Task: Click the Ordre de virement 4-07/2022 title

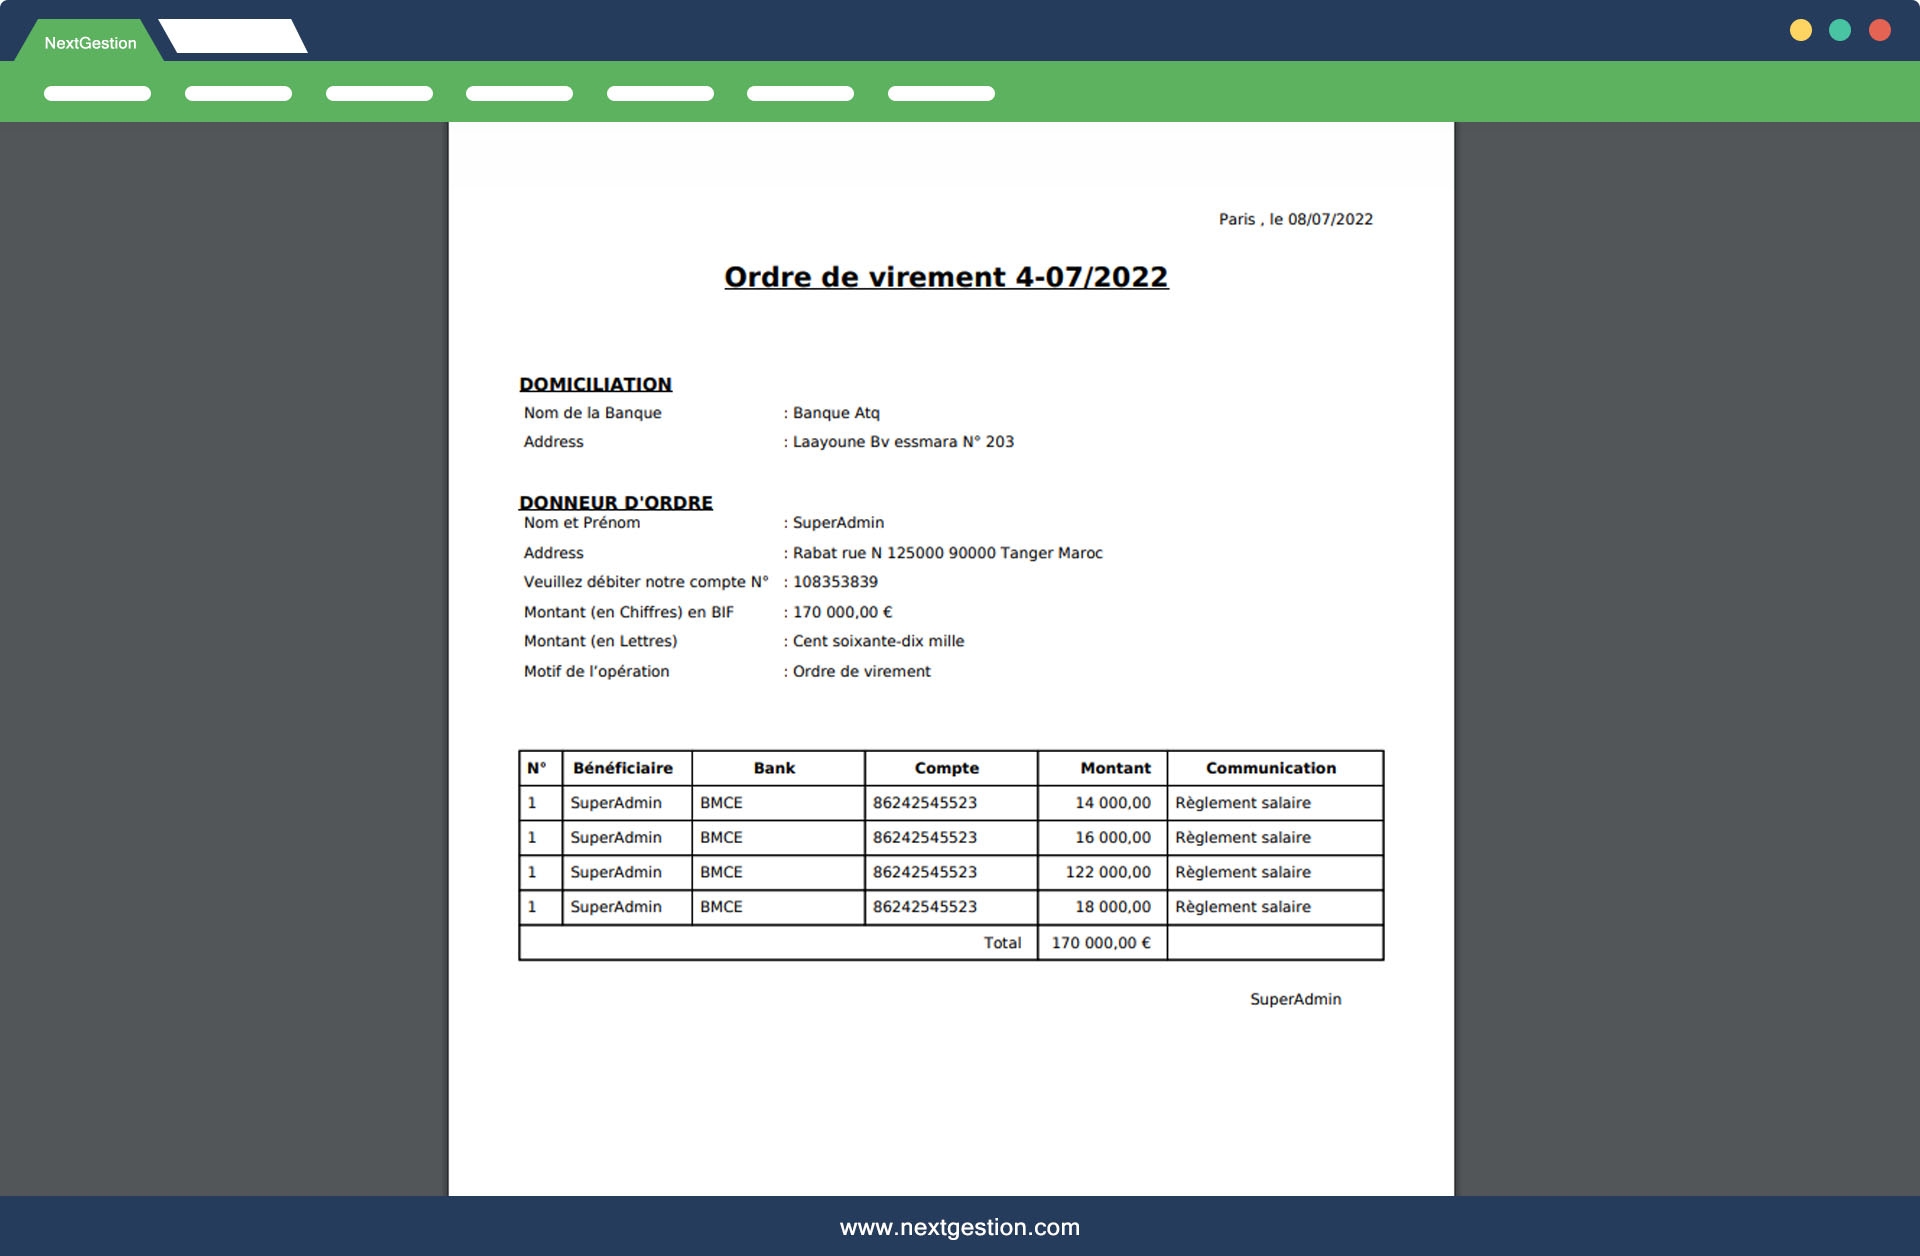Action: tap(946, 277)
